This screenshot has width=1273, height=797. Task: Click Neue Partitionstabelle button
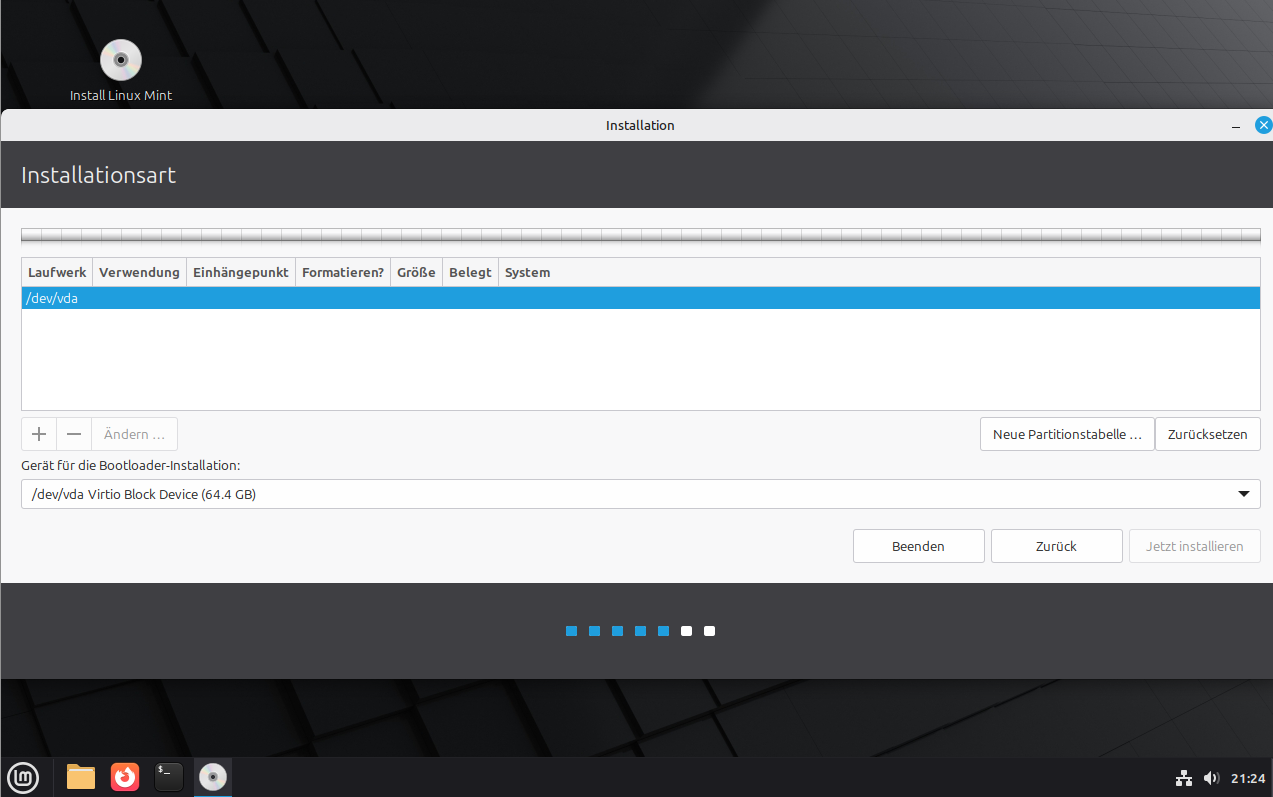click(x=1066, y=435)
